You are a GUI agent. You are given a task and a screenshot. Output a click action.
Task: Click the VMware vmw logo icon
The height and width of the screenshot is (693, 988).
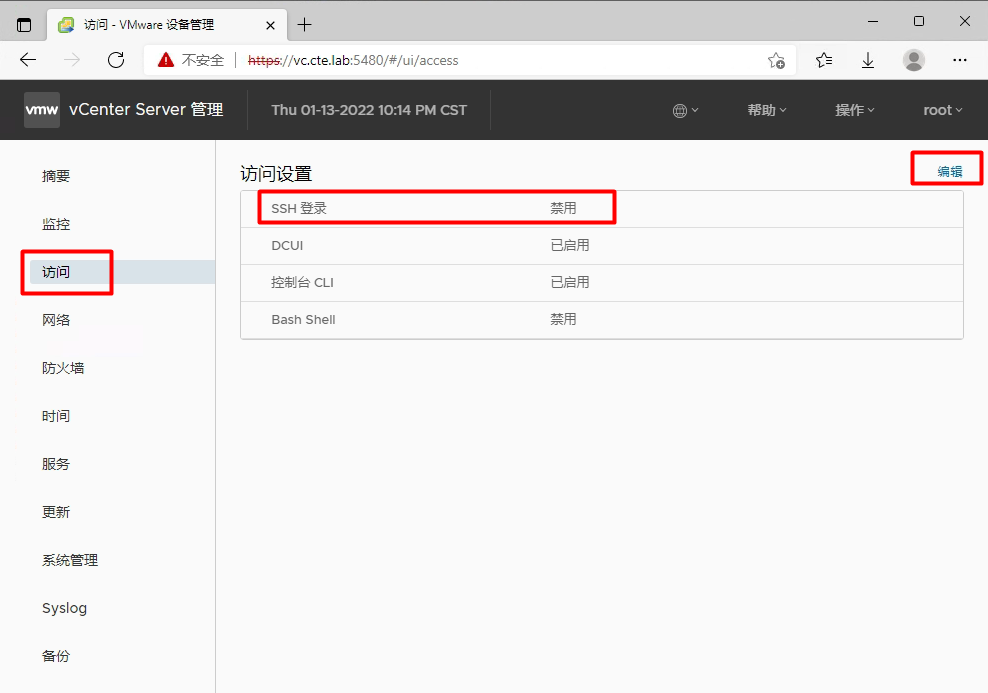tap(41, 110)
